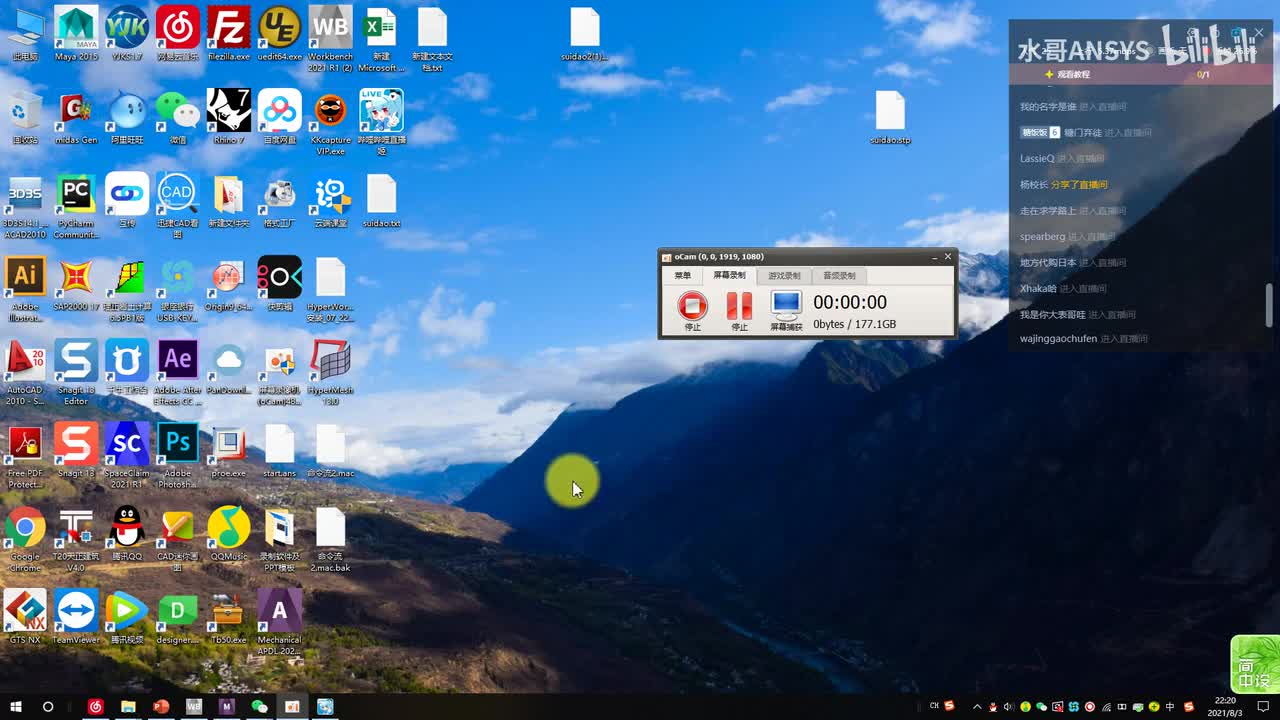1280x720 pixels.
Task: Click username LassieQ in the live chat
Action: tap(1037, 159)
